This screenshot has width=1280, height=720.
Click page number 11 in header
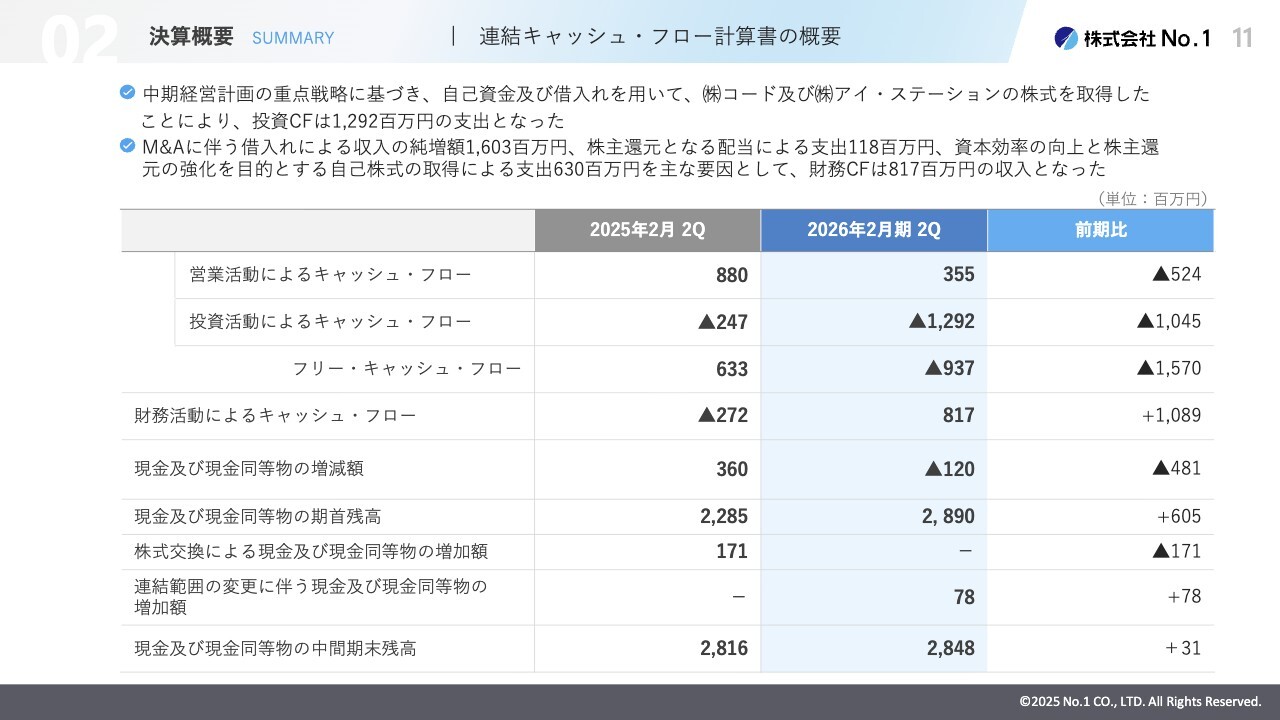click(1243, 38)
